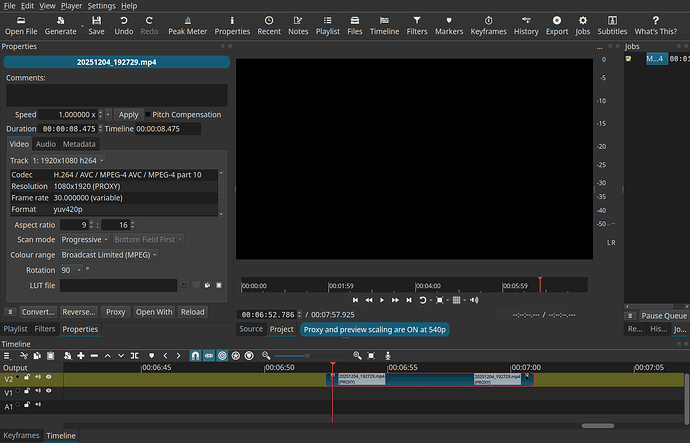Open the Scan mode Progressive dropdown
This screenshot has height=443, width=690.
85,239
